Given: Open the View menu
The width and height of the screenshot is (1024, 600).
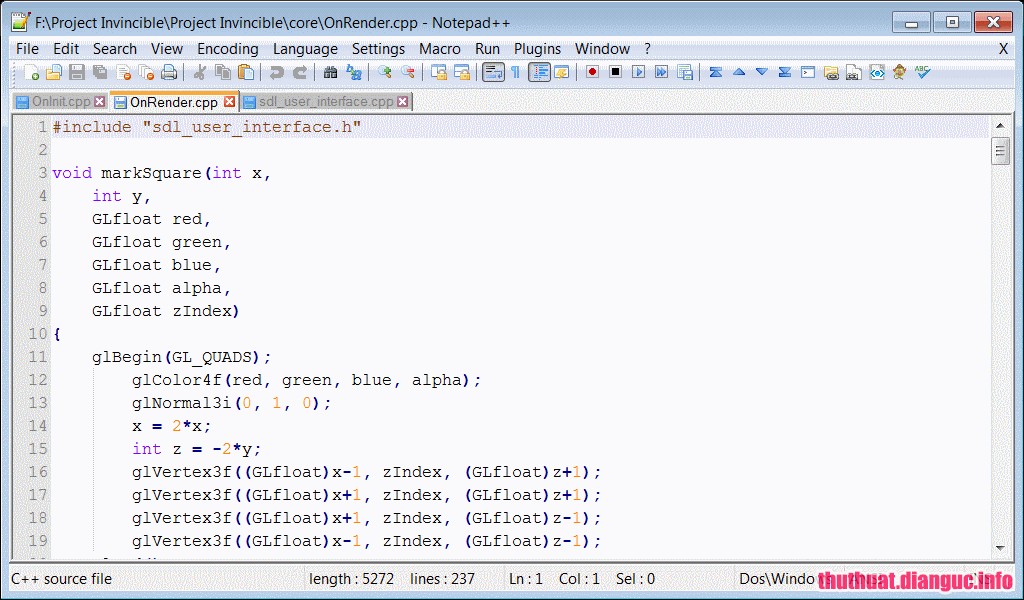Looking at the screenshot, I should point(167,49).
